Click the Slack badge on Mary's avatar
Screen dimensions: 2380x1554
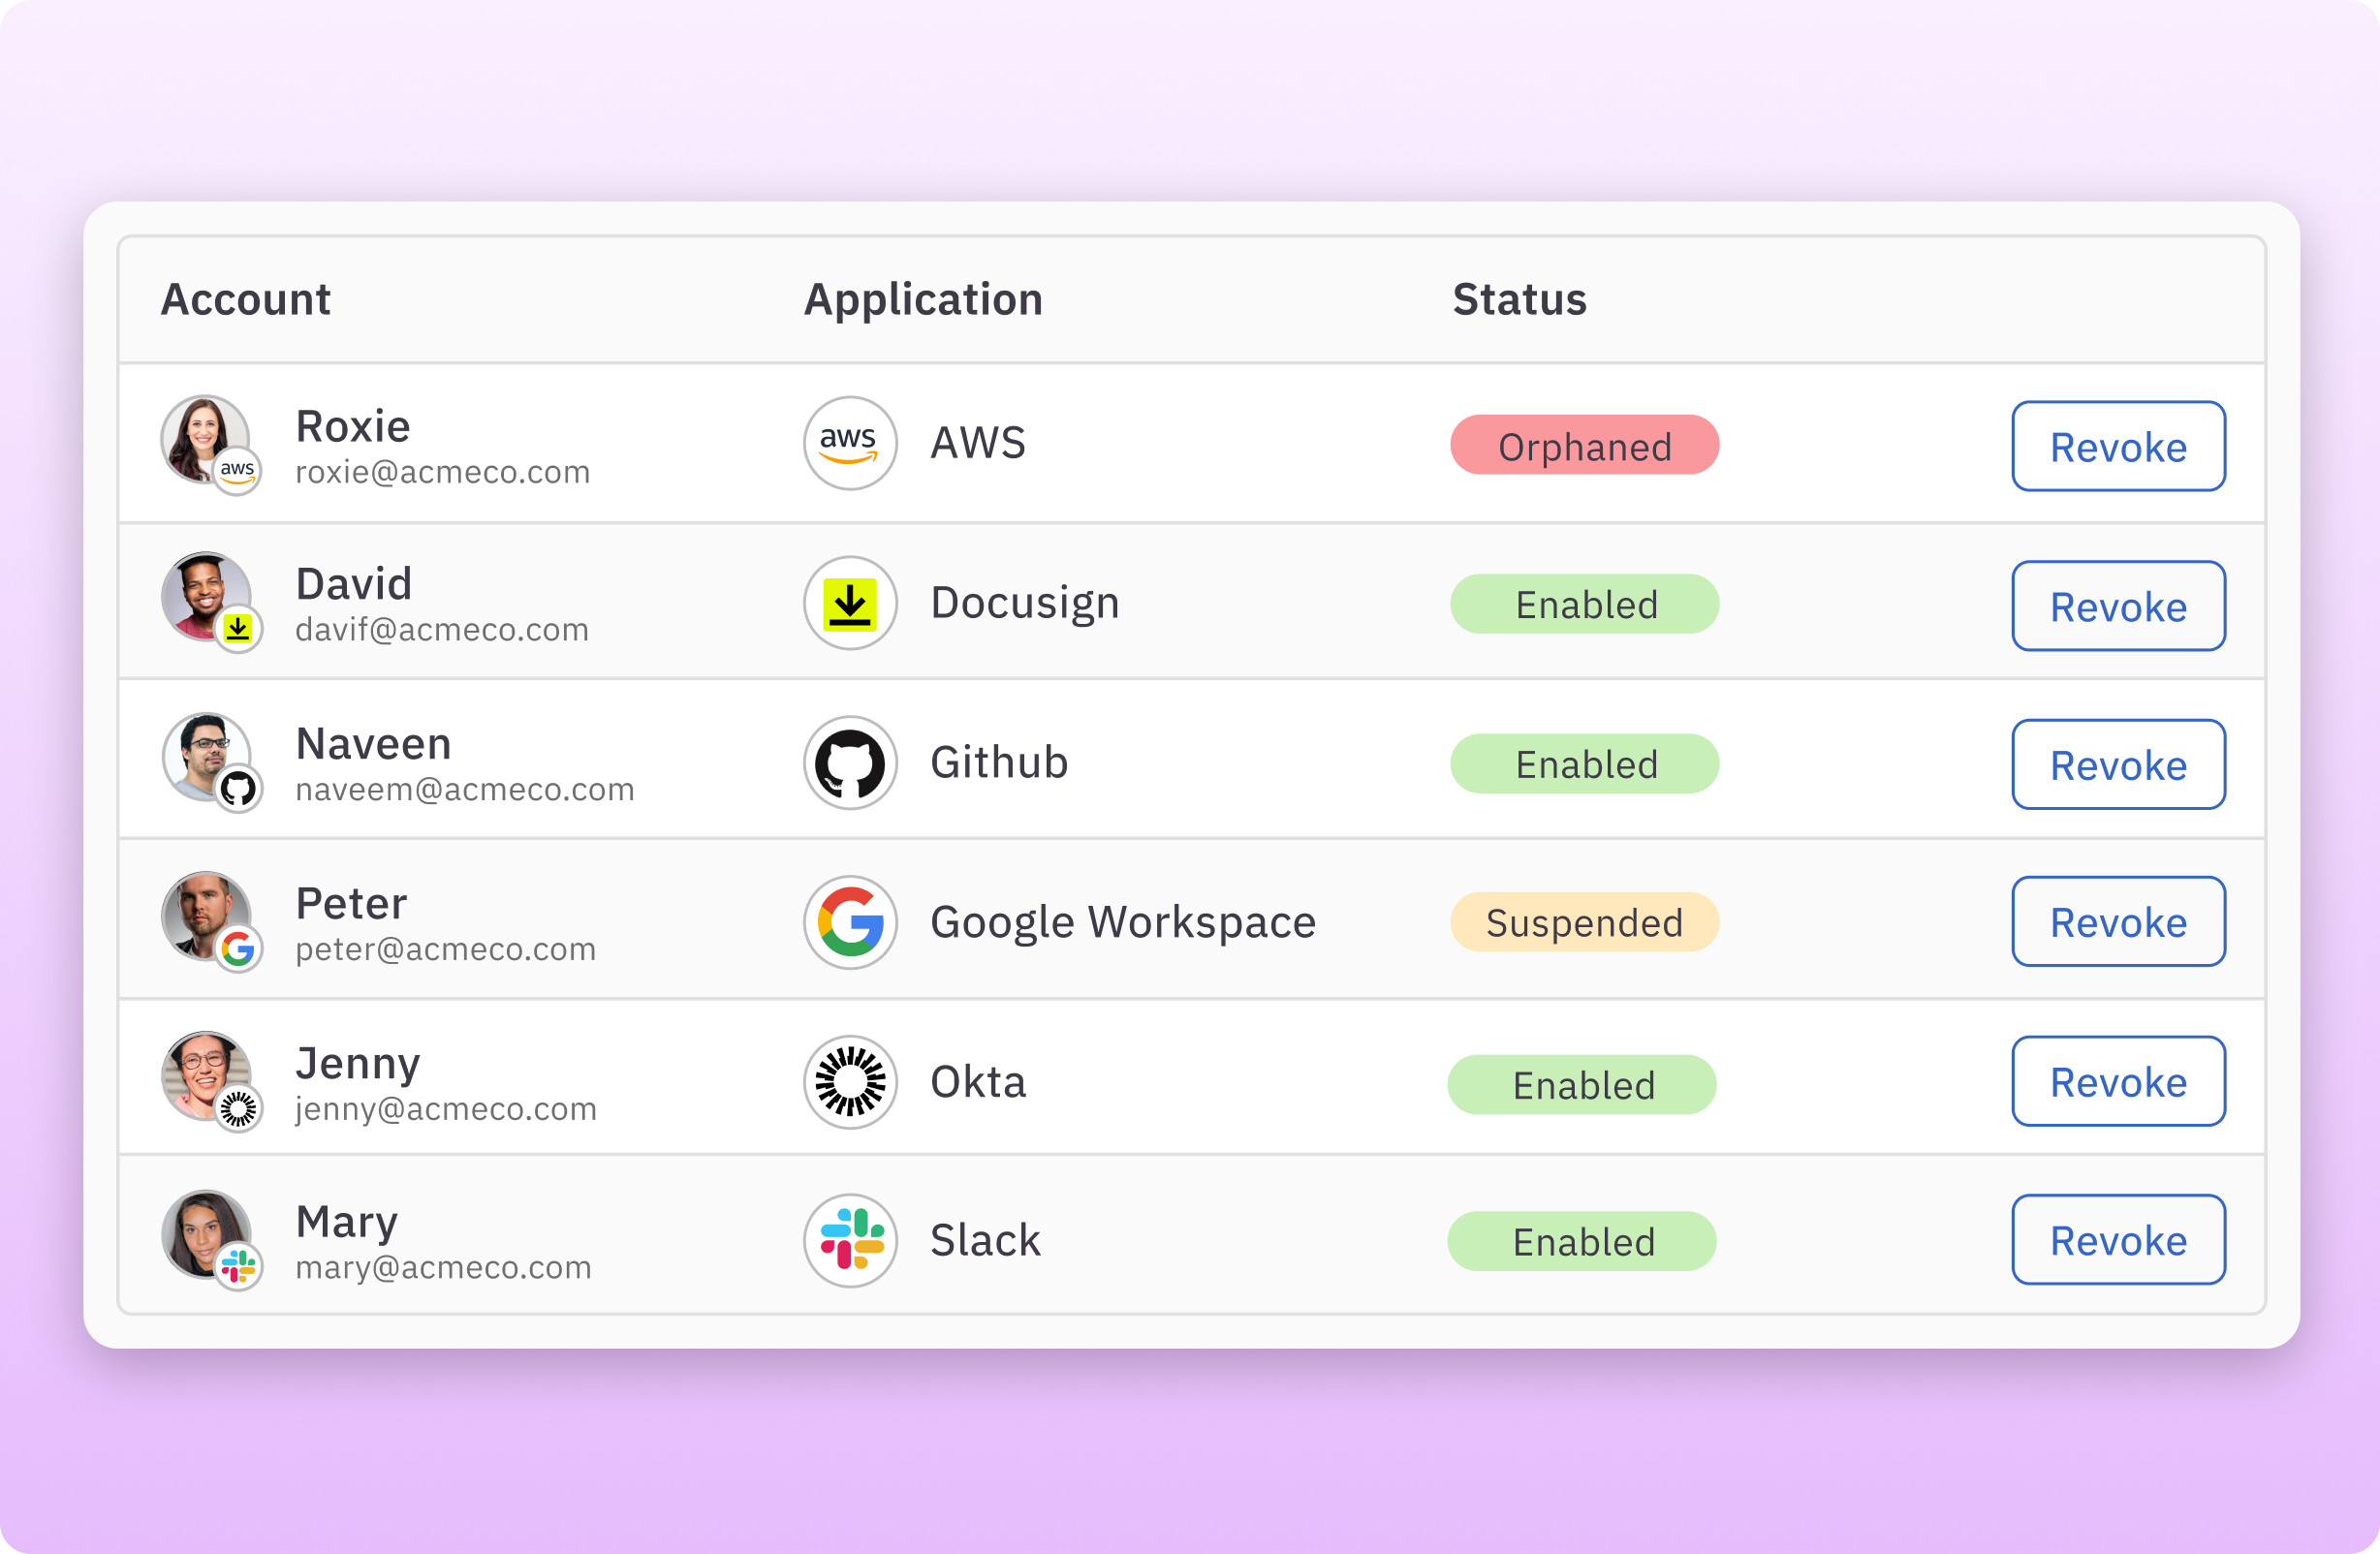238,1267
